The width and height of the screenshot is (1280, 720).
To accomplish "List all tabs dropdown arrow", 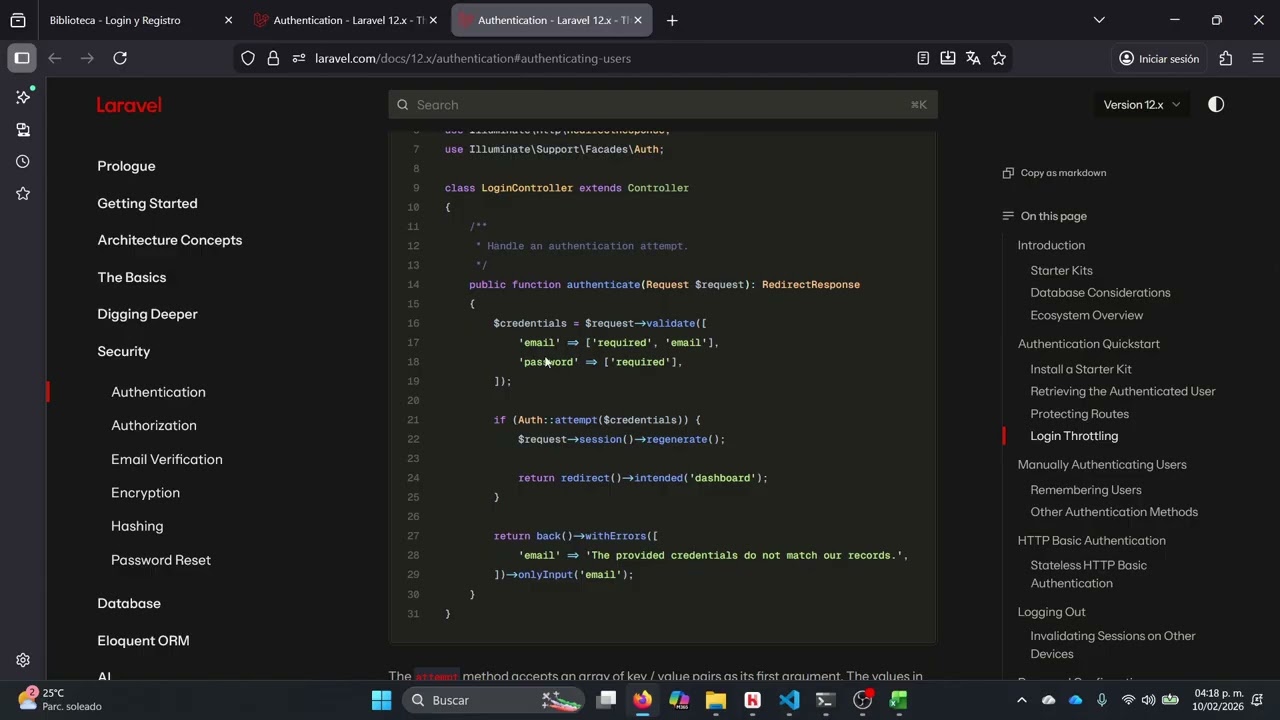I will point(1099,20).
